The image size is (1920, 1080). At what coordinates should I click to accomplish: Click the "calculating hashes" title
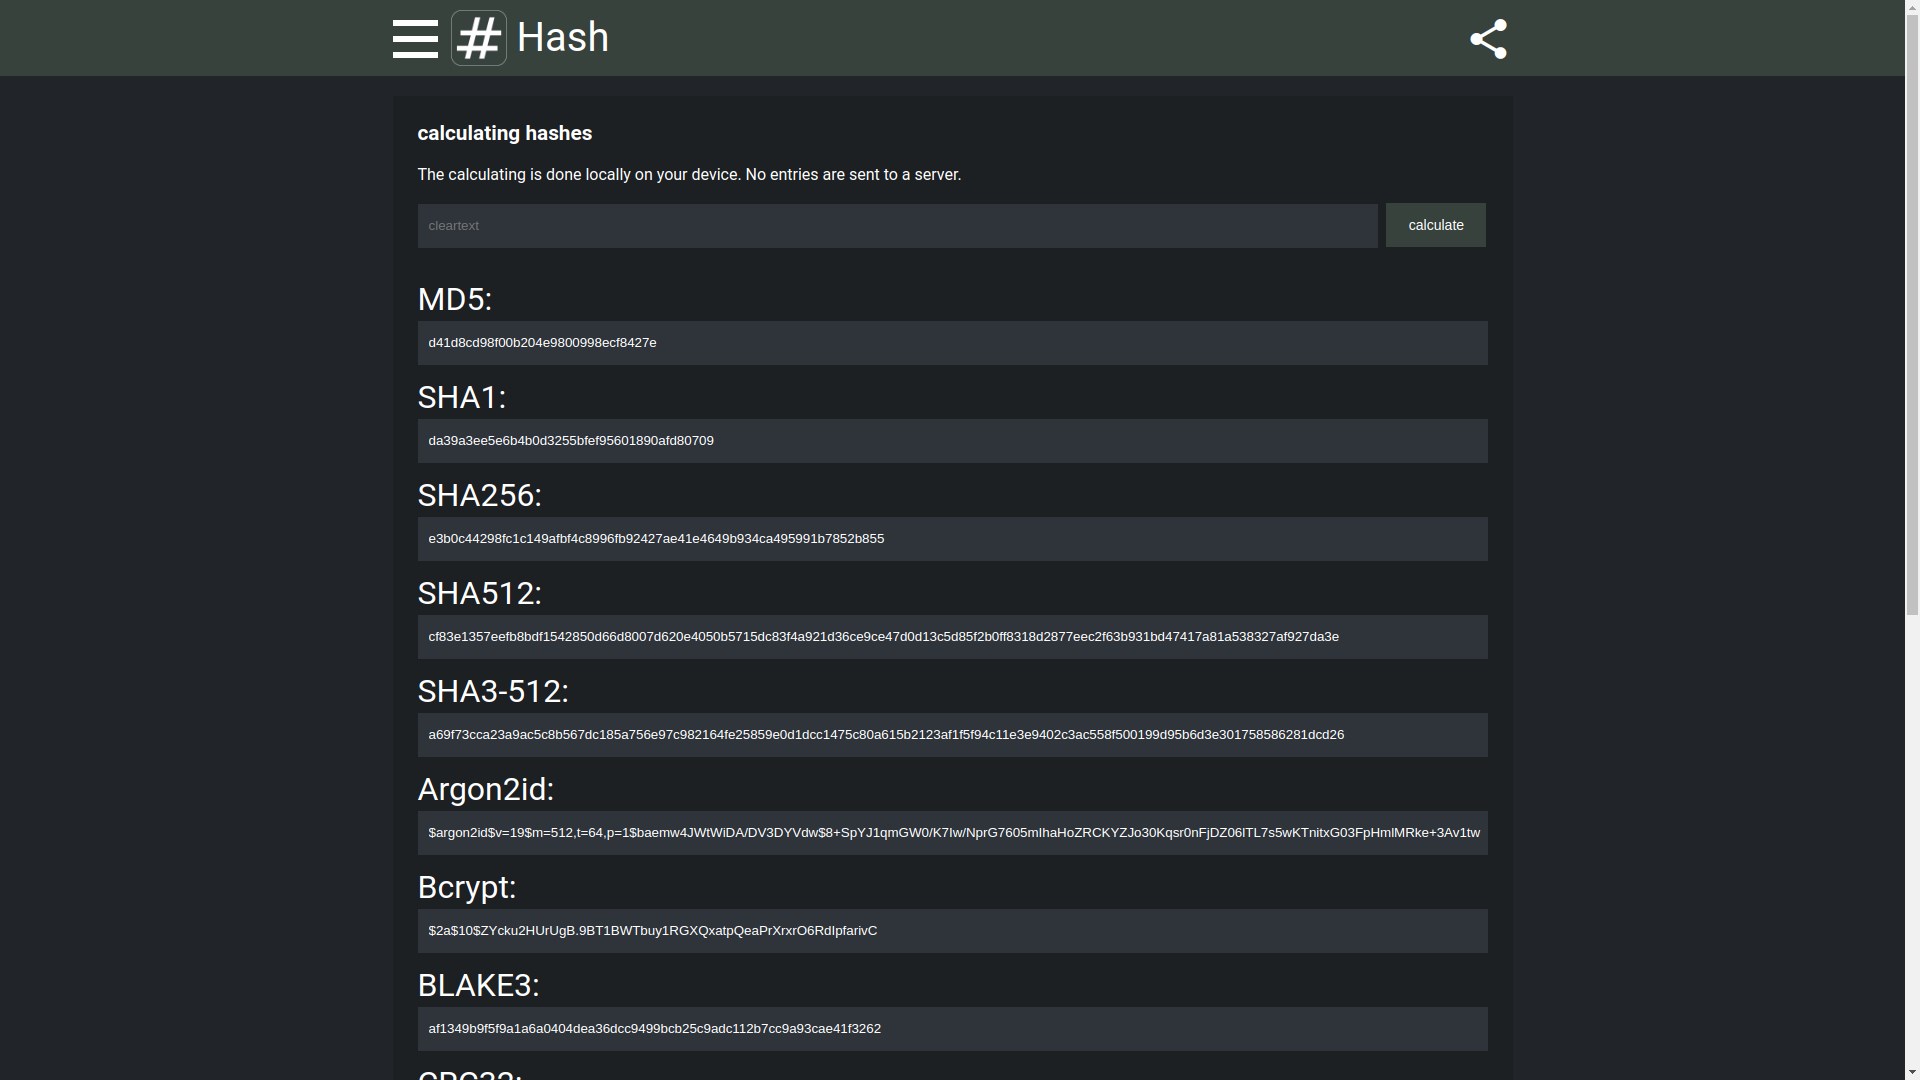click(x=504, y=134)
